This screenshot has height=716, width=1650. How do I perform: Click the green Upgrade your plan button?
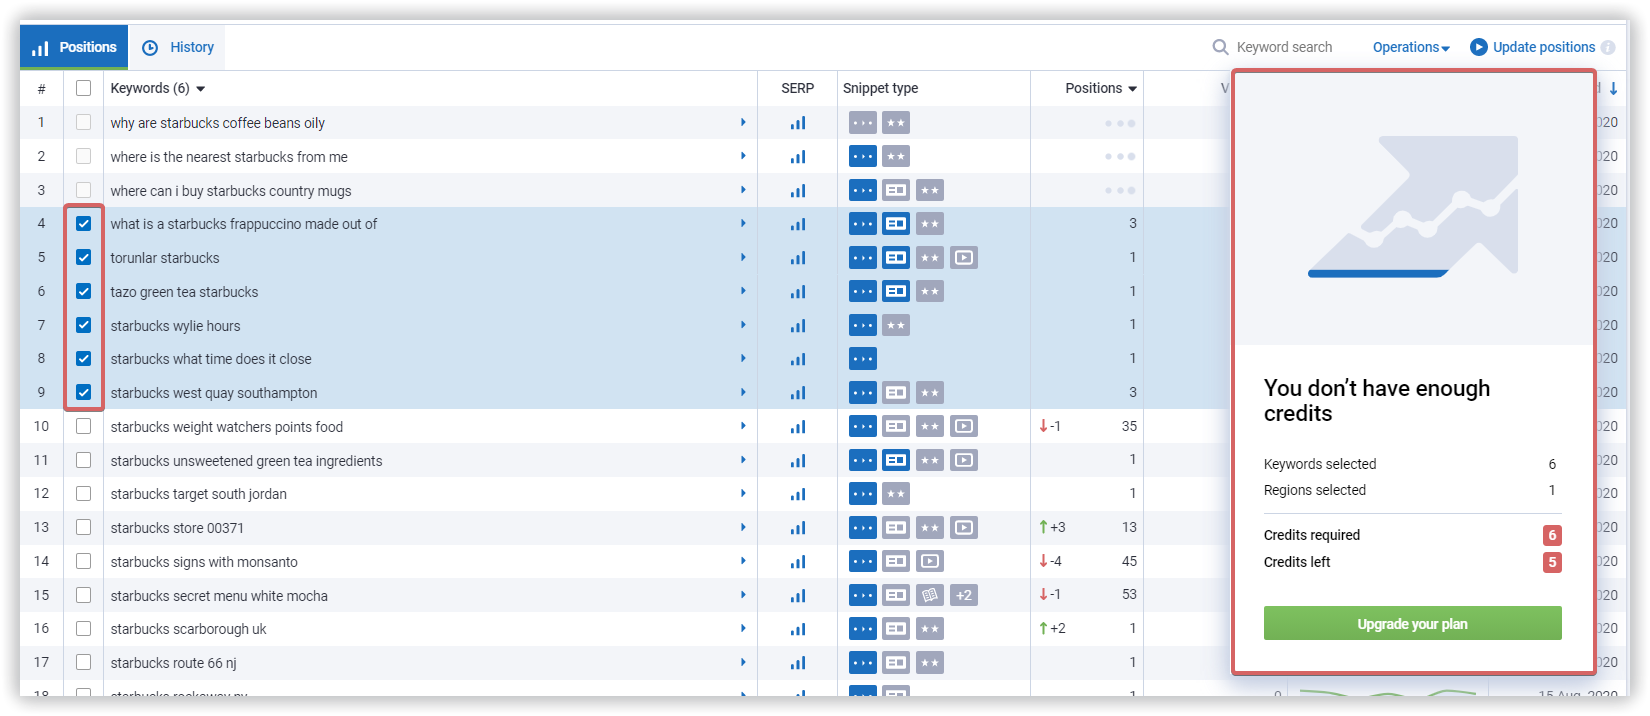tap(1412, 623)
